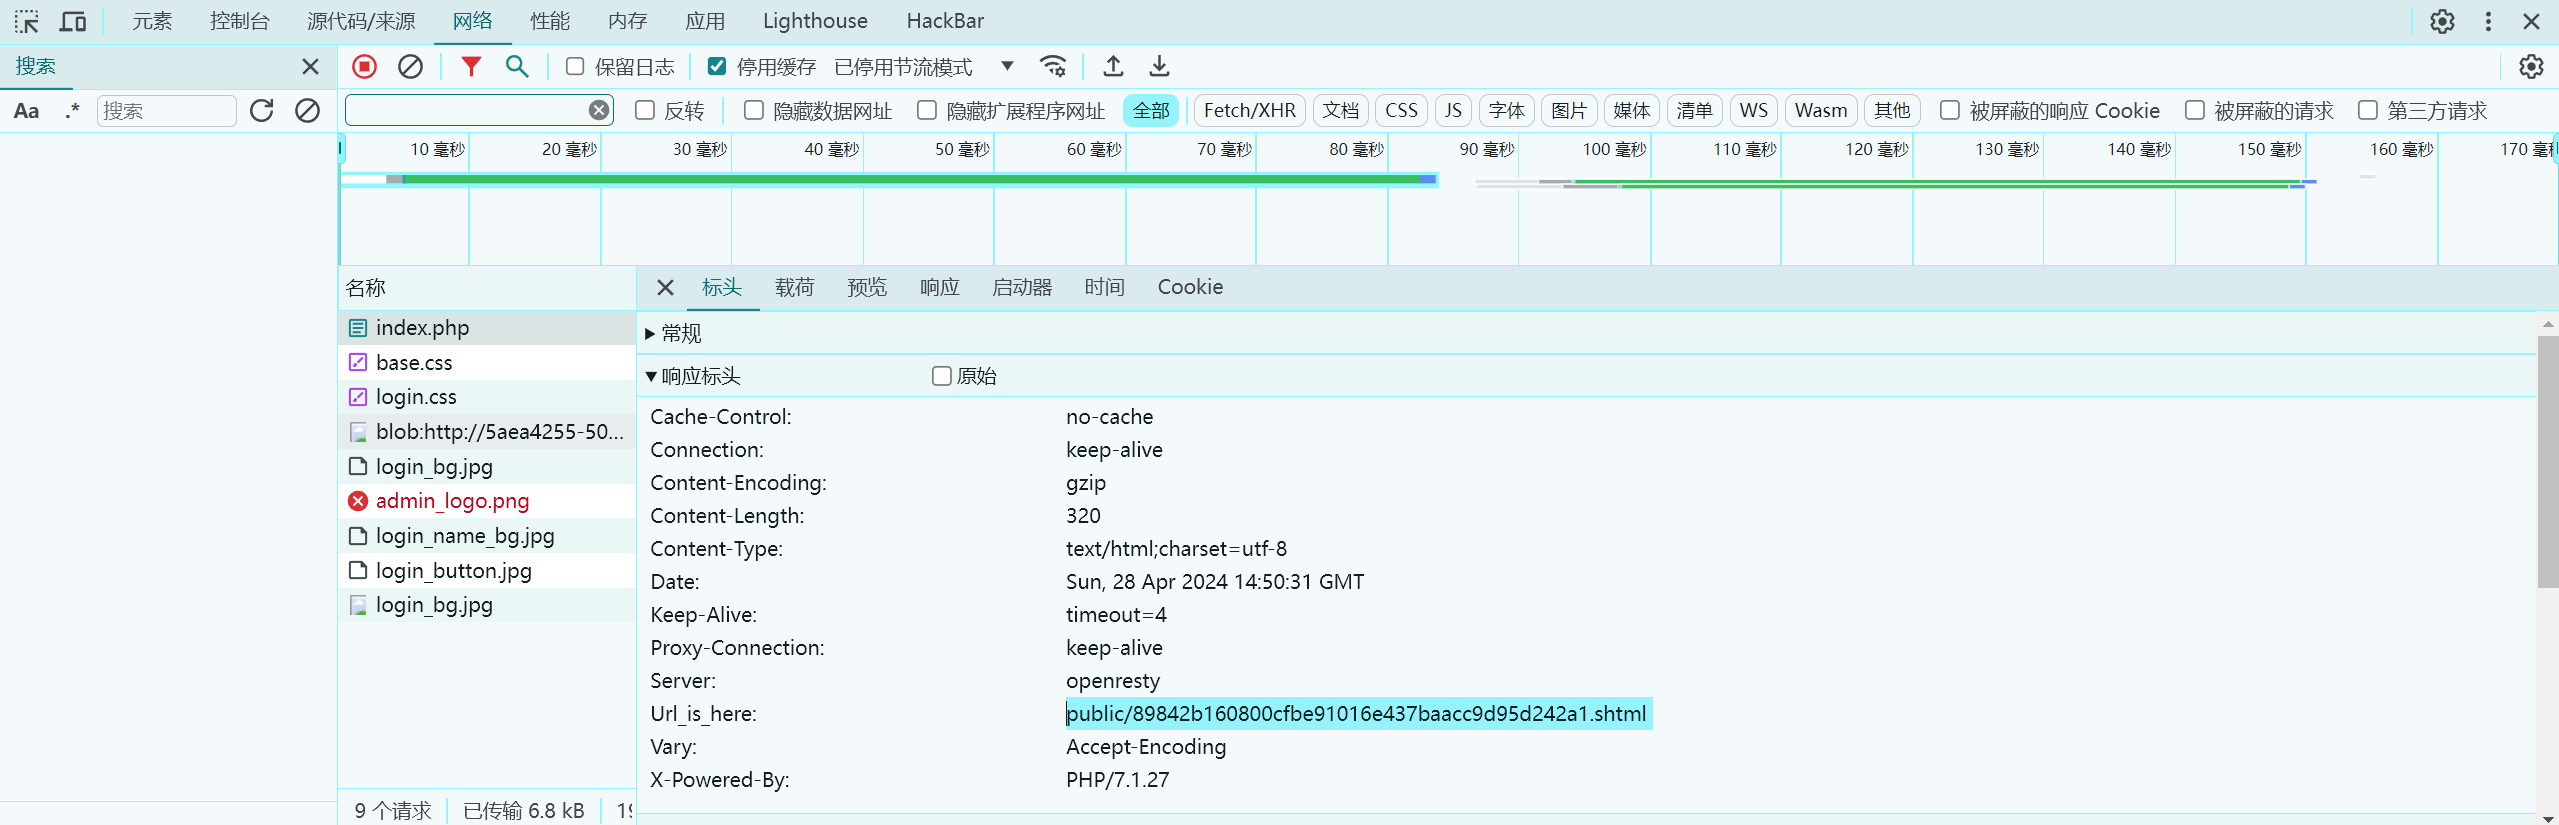Activate the inspect element picker icon

26,21
